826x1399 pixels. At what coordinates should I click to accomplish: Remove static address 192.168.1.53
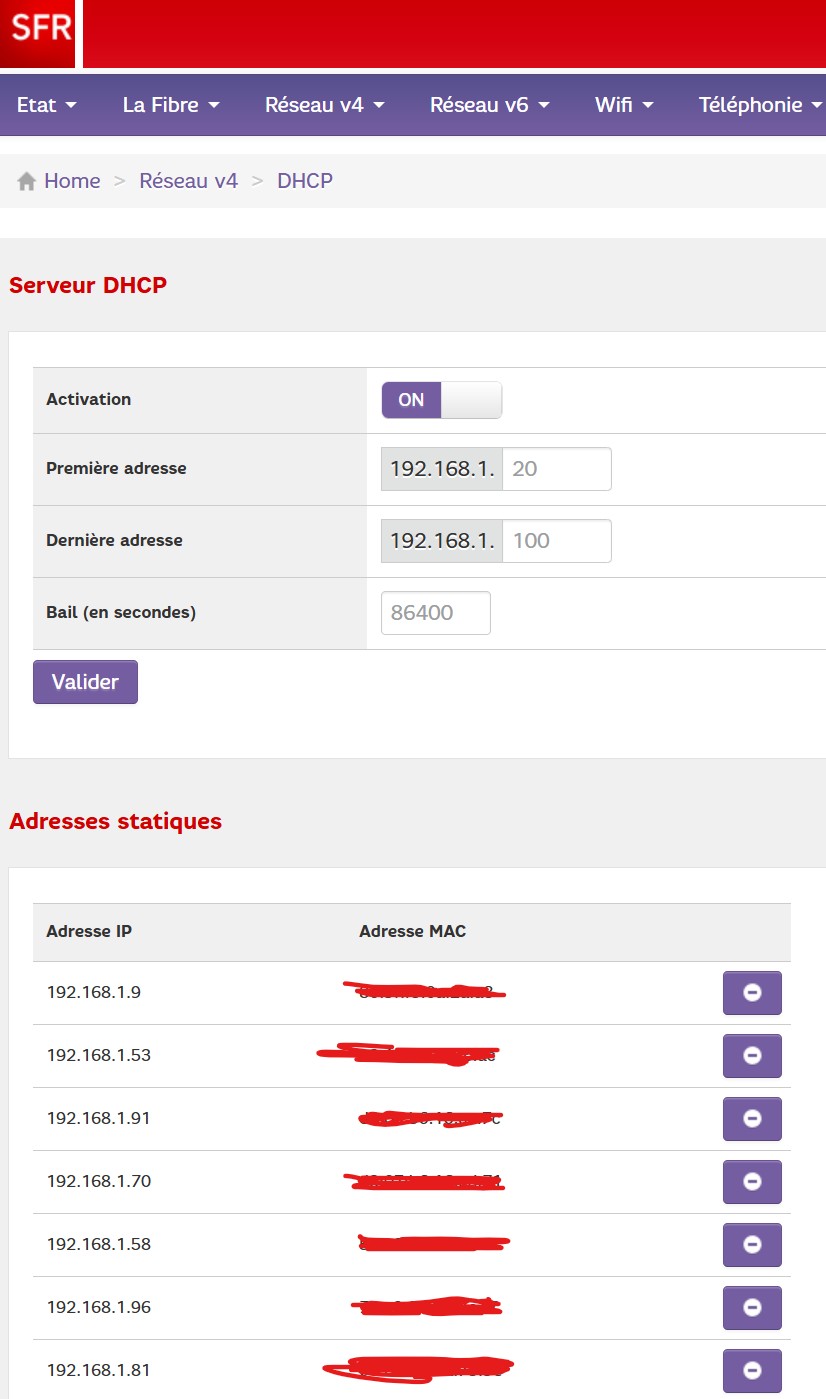752,1056
